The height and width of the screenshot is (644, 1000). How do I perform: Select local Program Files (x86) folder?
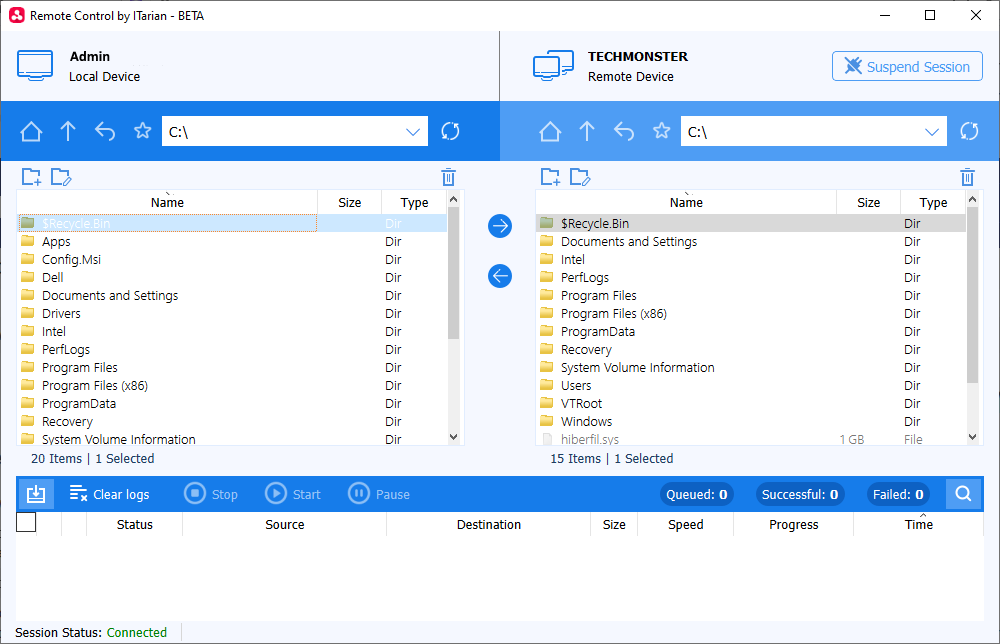(232, 386)
